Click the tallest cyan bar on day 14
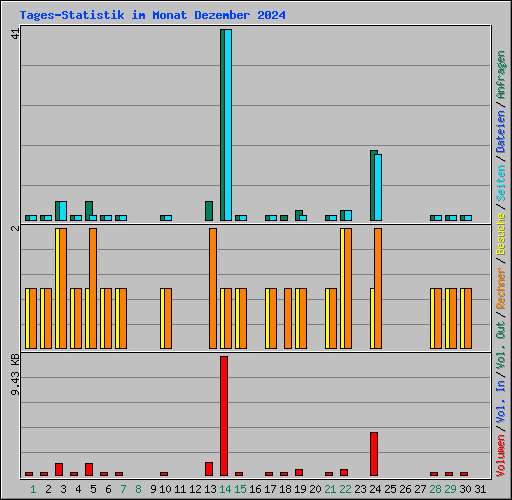The image size is (512, 500). coord(228,125)
